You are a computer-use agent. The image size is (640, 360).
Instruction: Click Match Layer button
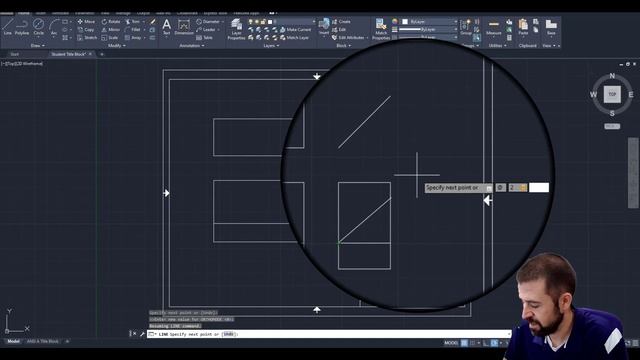[x=294, y=38]
